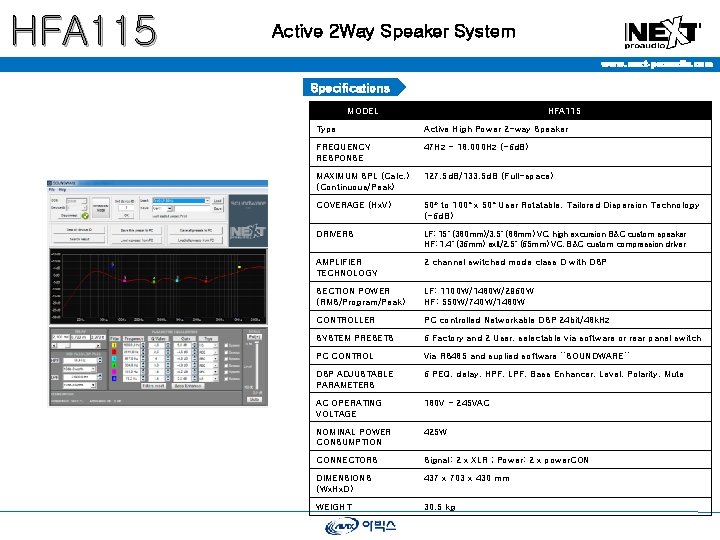
Task: Toggle the checkbox in green filter row
Action: pyautogui.click(x=226, y=366)
